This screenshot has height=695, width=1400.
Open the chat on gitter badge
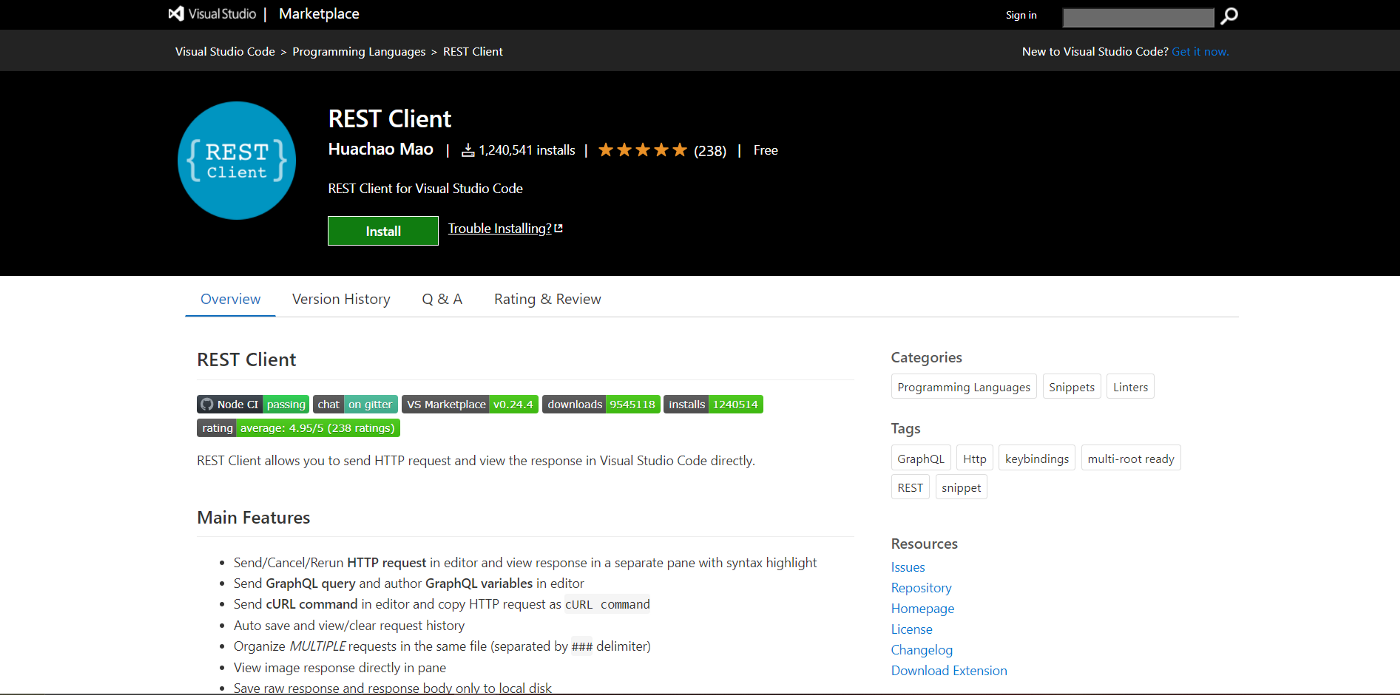(x=355, y=404)
